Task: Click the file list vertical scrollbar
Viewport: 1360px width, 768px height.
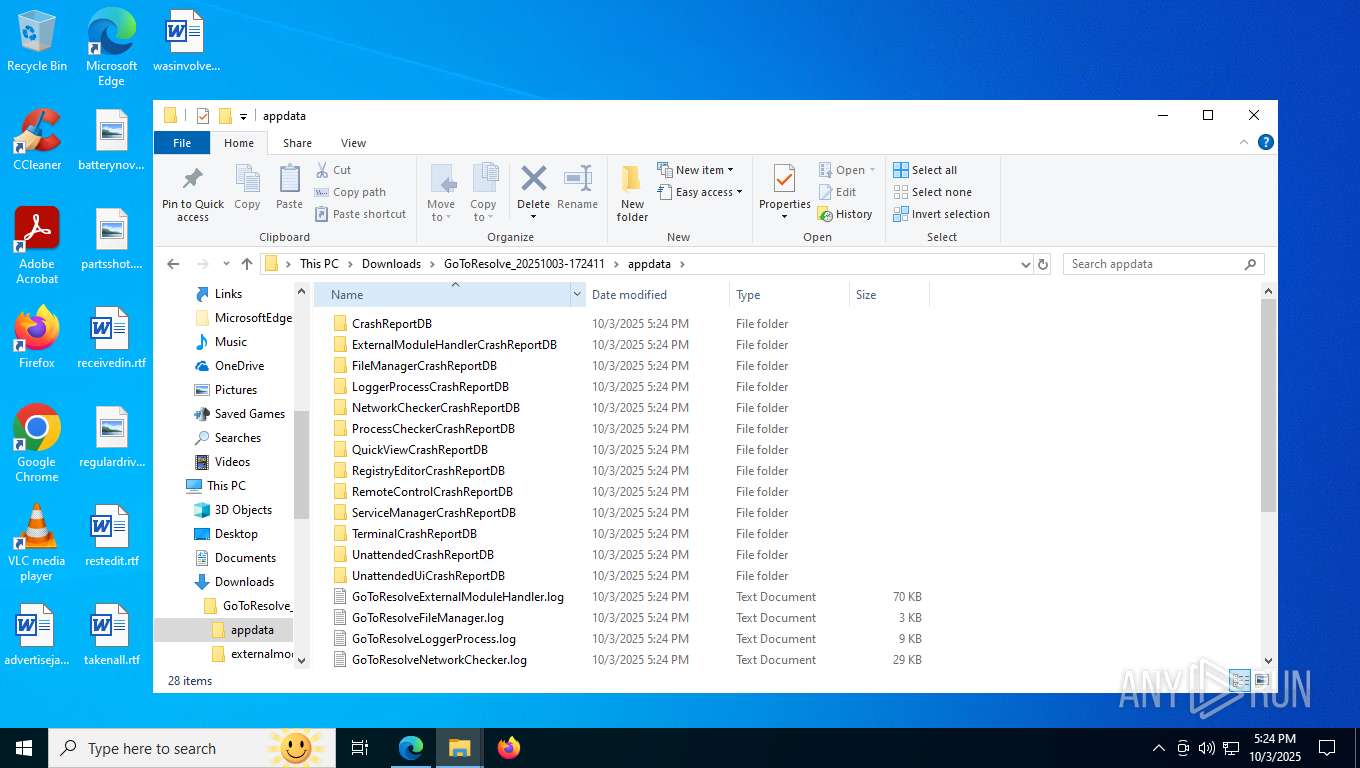Action: (x=1269, y=405)
